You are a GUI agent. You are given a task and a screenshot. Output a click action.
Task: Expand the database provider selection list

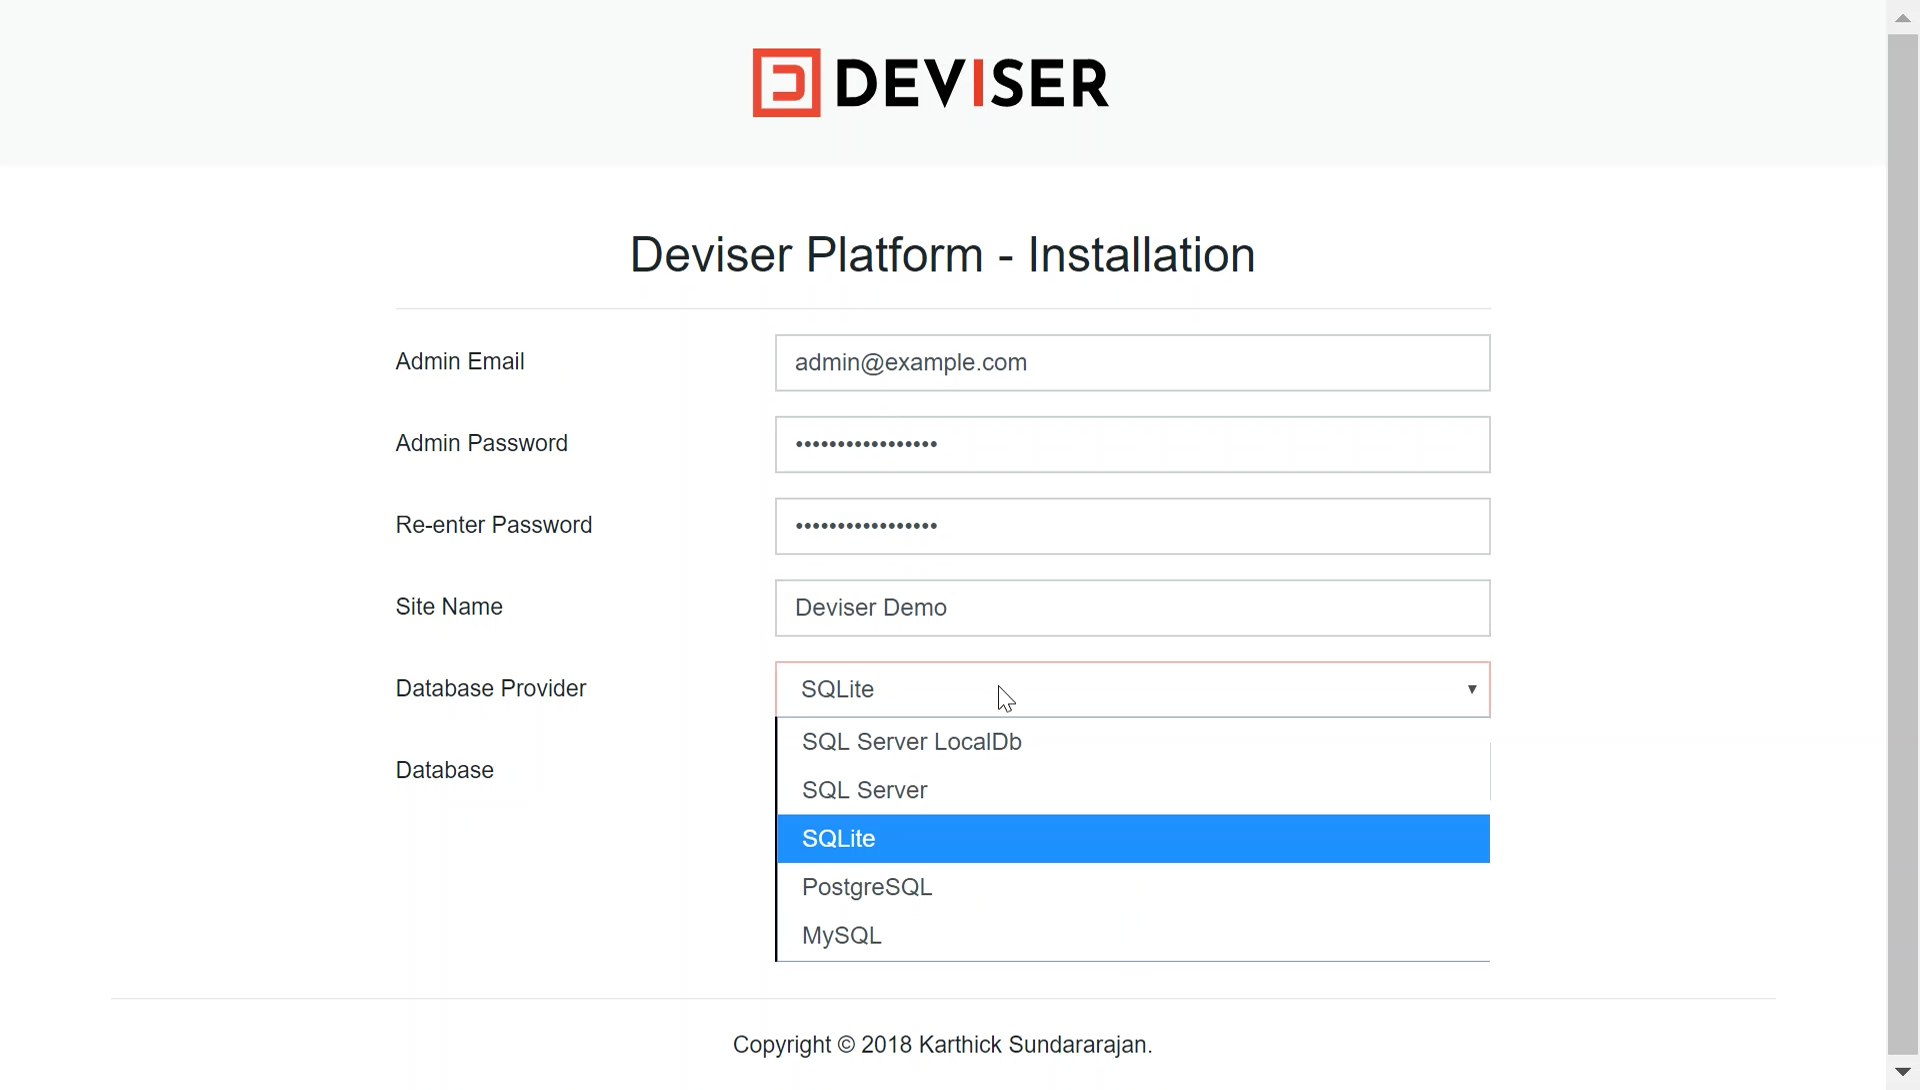point(1471,689)
